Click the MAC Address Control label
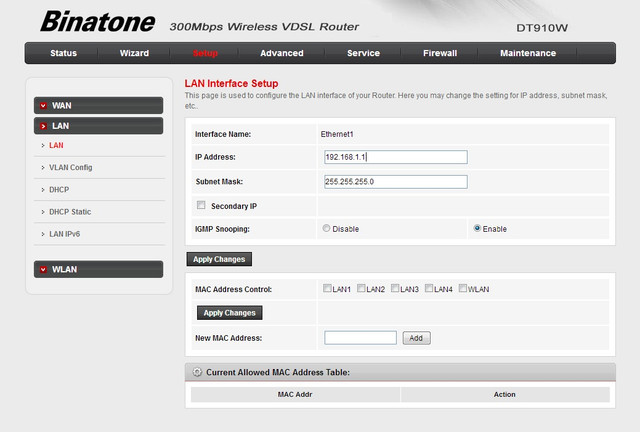Screen dimensions: 640x432 tap(233, 289)
